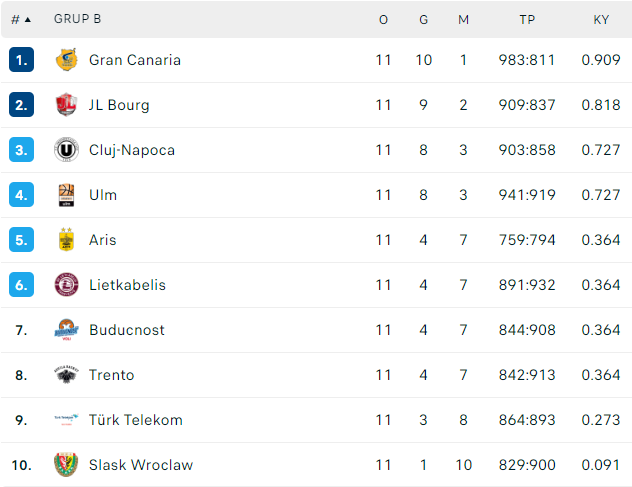Click the Aris yellow crest icon
The width and height of the screenshot is (632, 487).
click(66, 240)
